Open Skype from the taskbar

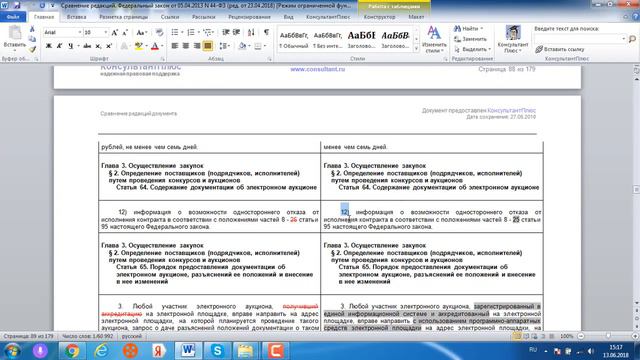217,351
